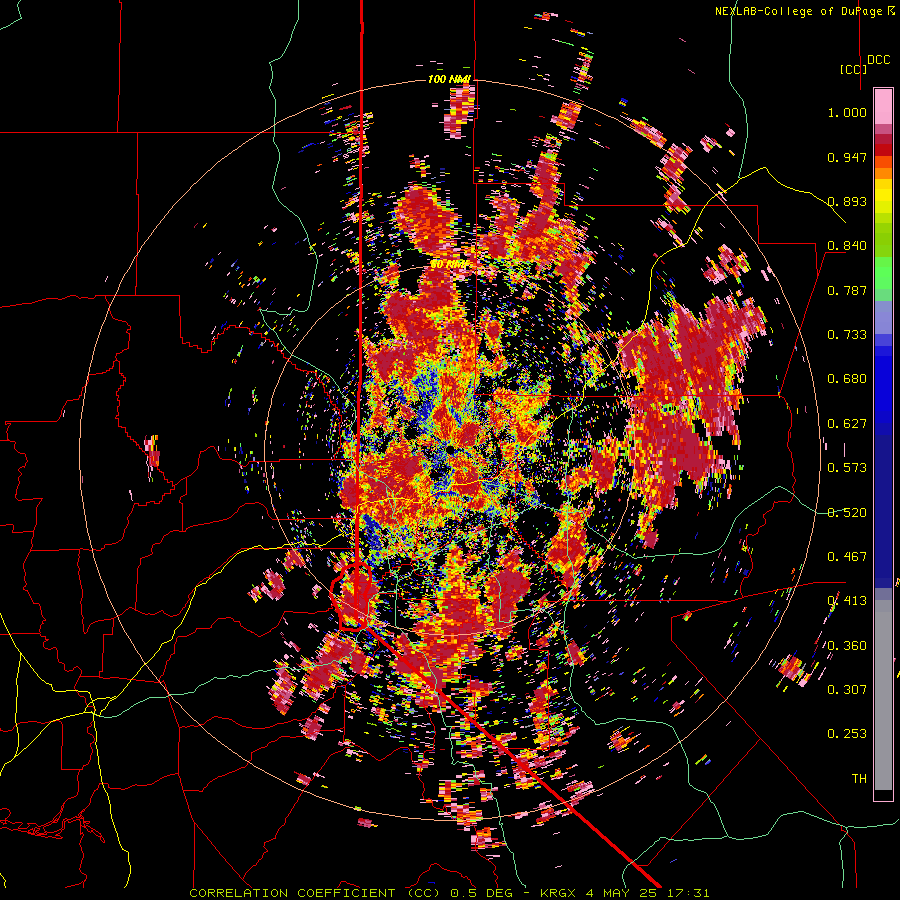Click the NEXLAB-College of DuPage credit text
The image size is (900, 900).
[798, 11]
